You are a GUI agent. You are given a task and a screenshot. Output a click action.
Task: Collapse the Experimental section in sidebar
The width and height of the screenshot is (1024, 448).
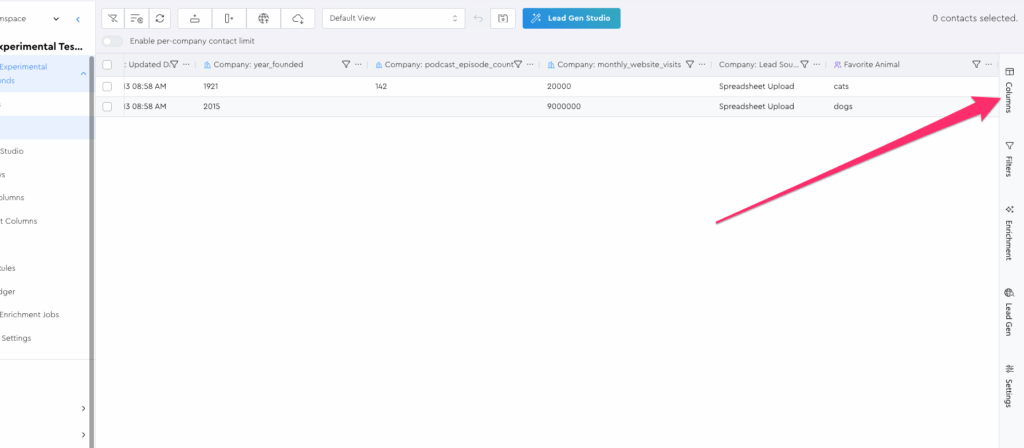[83, 73]
